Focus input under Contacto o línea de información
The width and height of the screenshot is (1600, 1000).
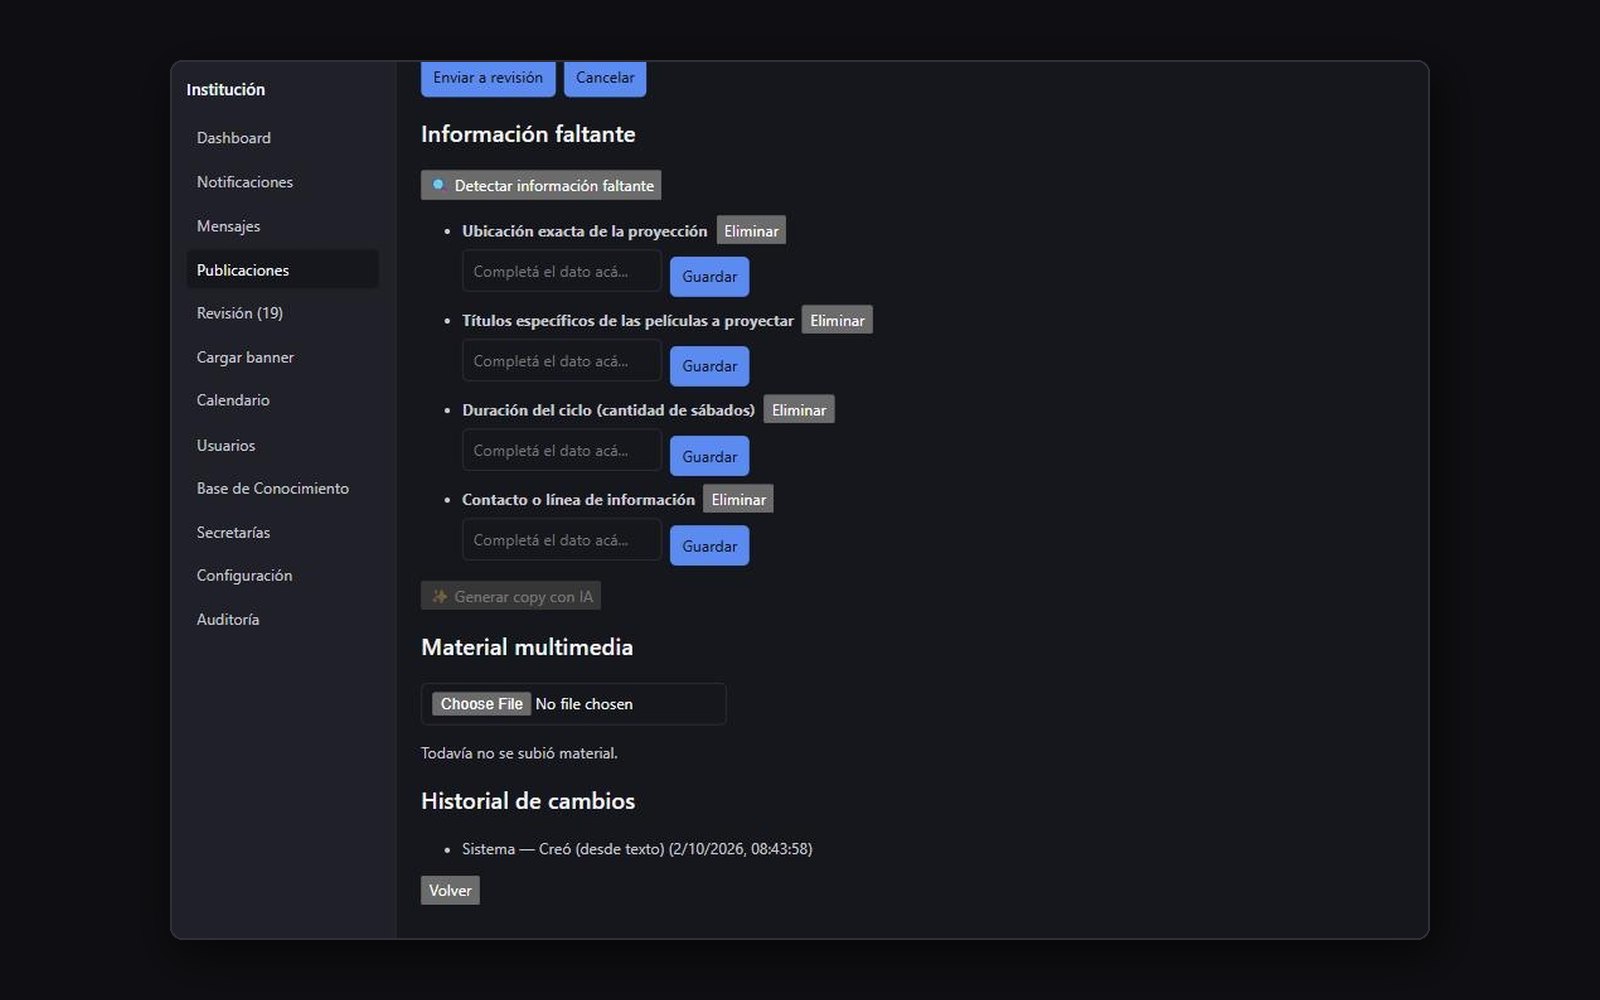click(562, 540)
